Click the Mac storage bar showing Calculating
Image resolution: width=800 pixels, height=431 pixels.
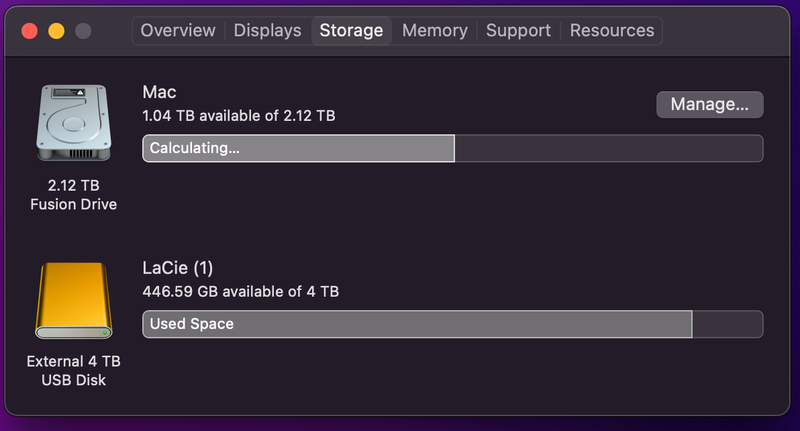[x=298, y=148]
